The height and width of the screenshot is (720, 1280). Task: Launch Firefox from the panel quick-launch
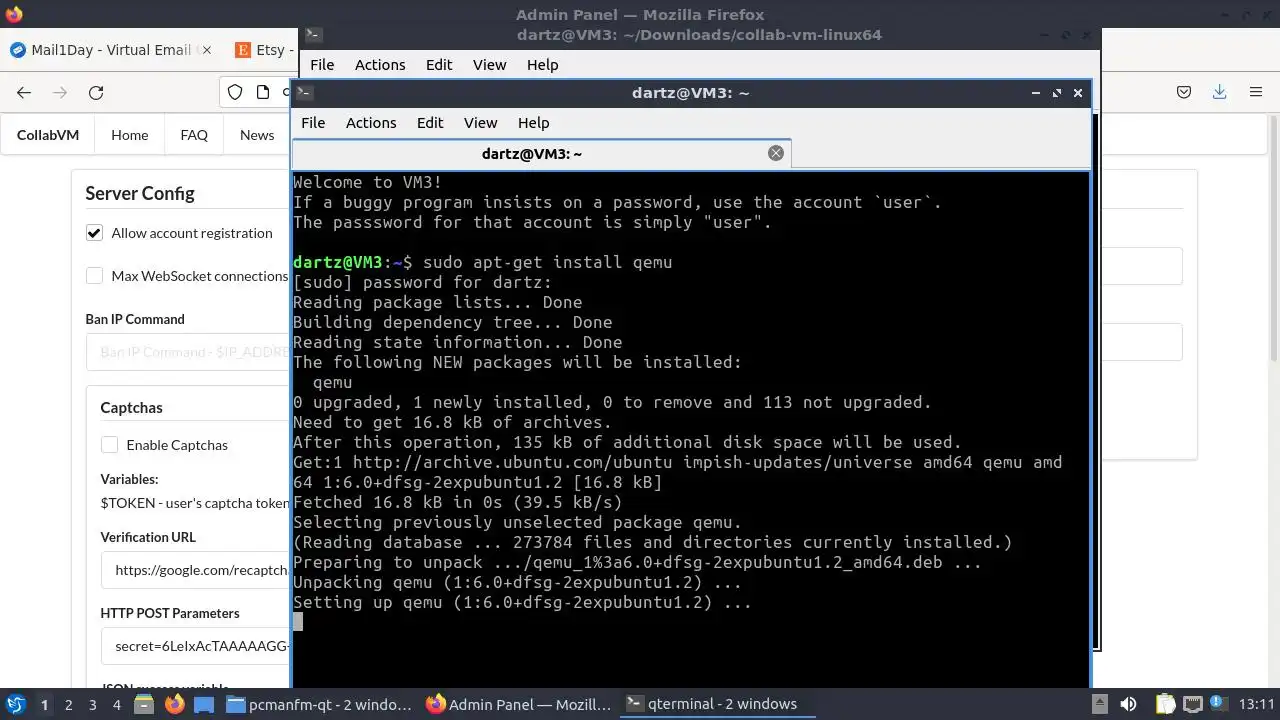[x=174, y=704]
